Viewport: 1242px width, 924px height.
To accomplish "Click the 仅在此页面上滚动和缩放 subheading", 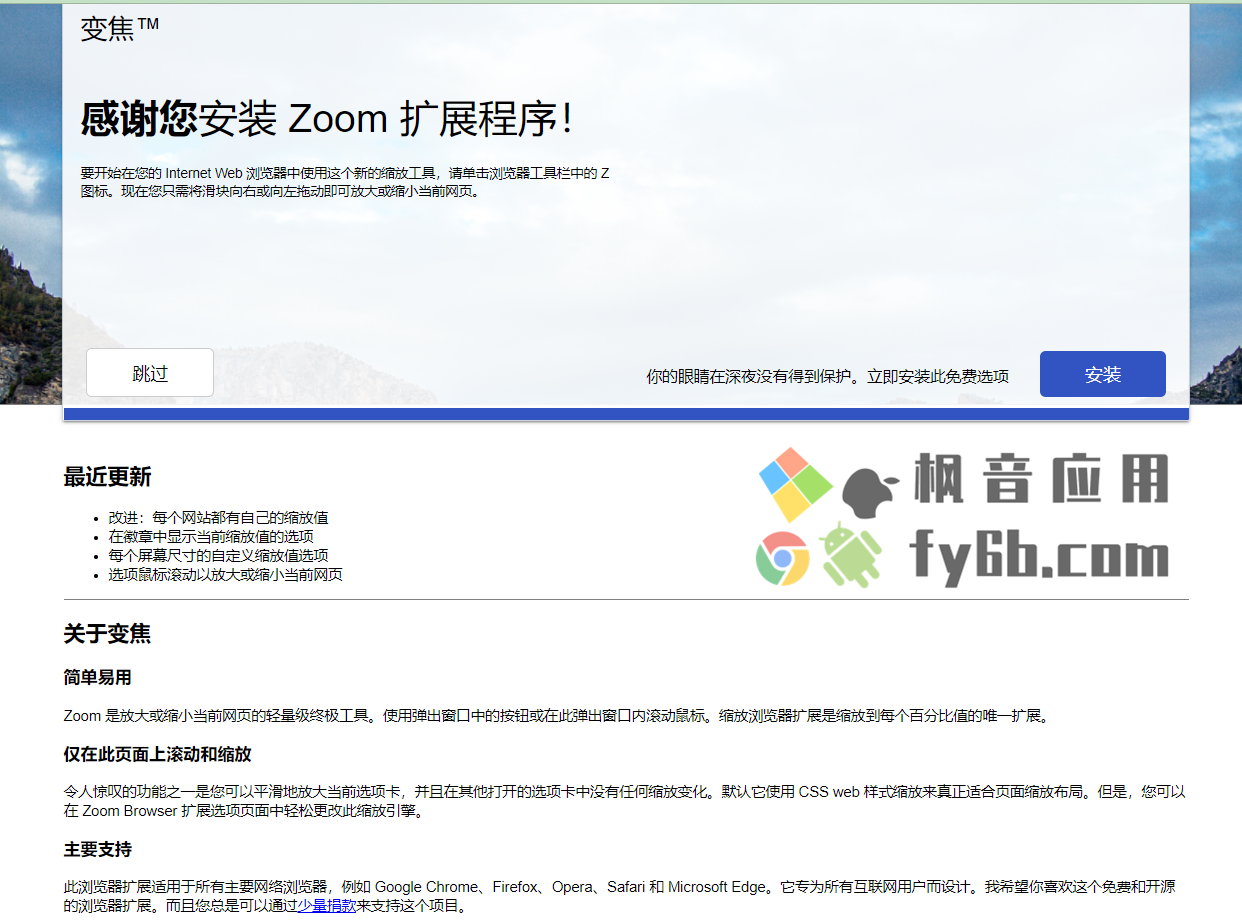I will (157, 754).
